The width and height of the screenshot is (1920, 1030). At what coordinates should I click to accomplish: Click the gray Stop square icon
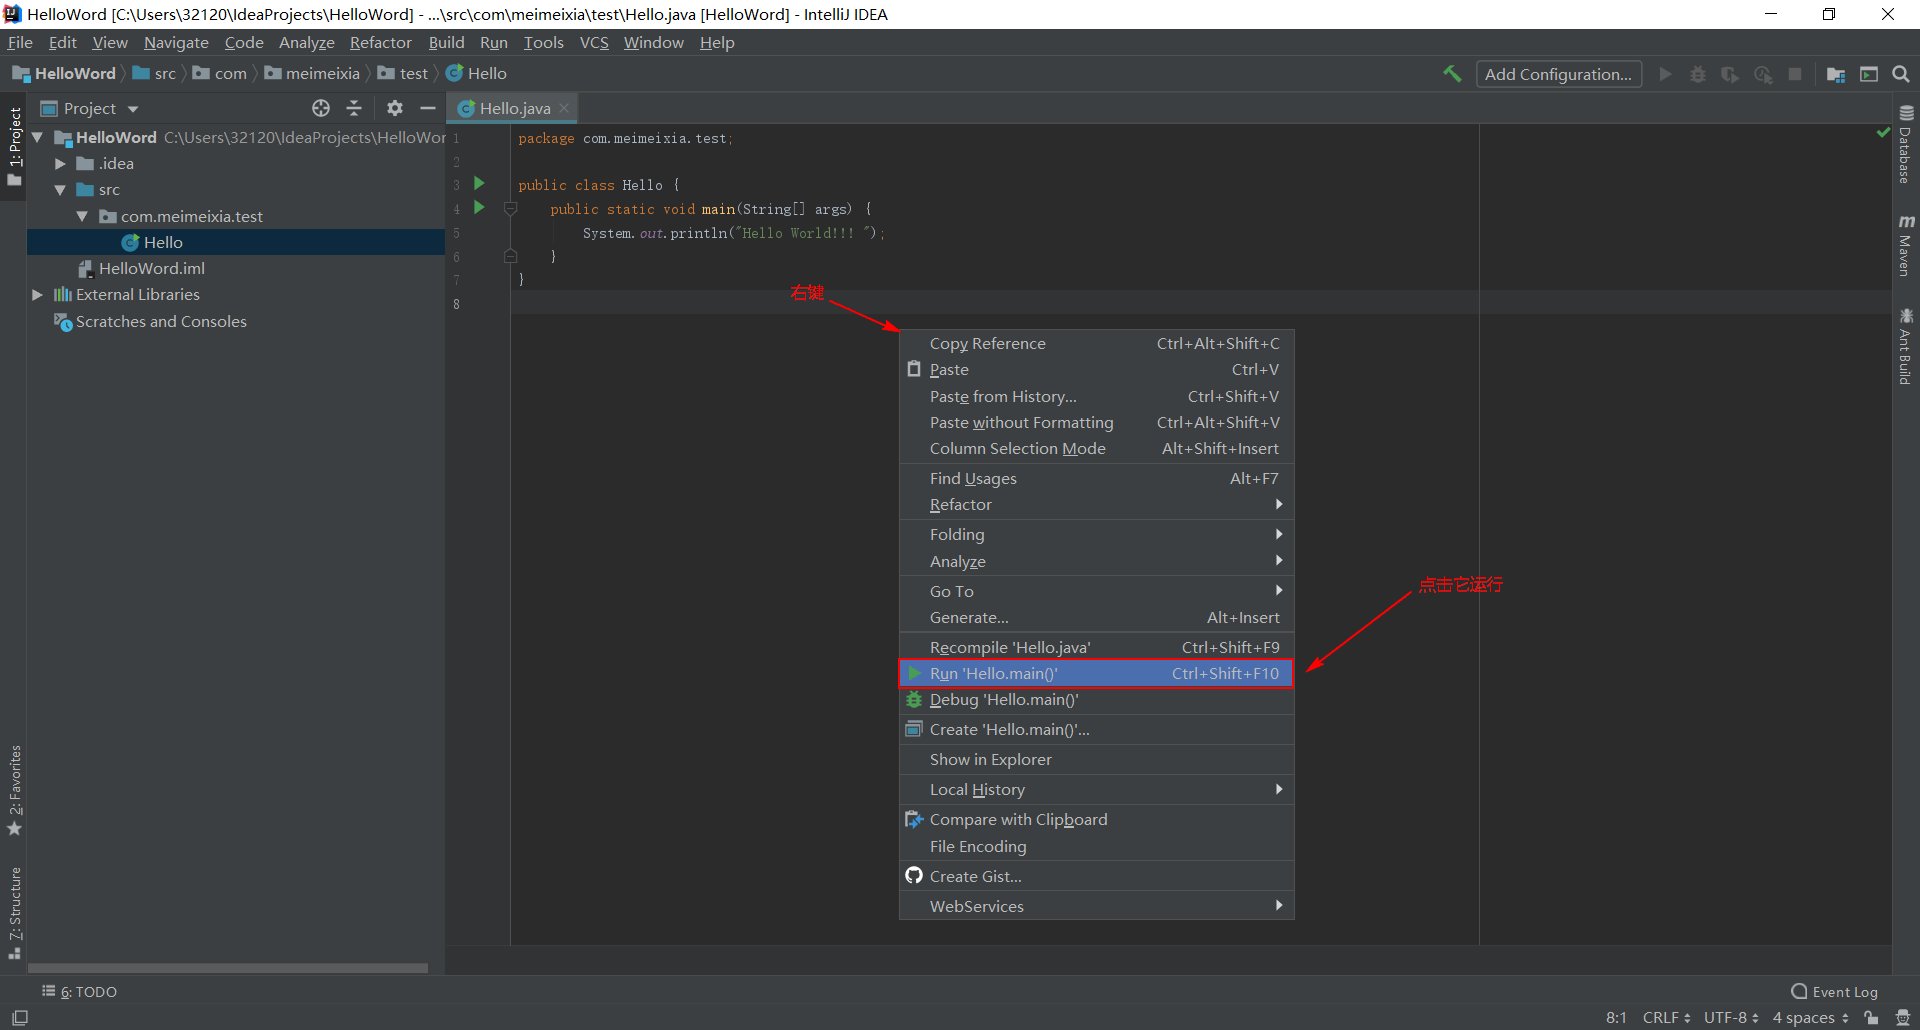tap(1795, 74)
